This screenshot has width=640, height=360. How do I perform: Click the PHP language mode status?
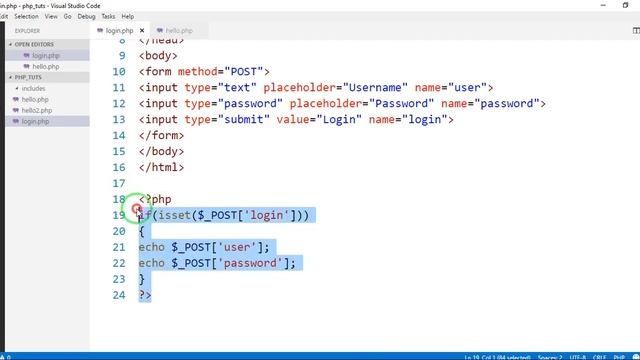[619, 357]
